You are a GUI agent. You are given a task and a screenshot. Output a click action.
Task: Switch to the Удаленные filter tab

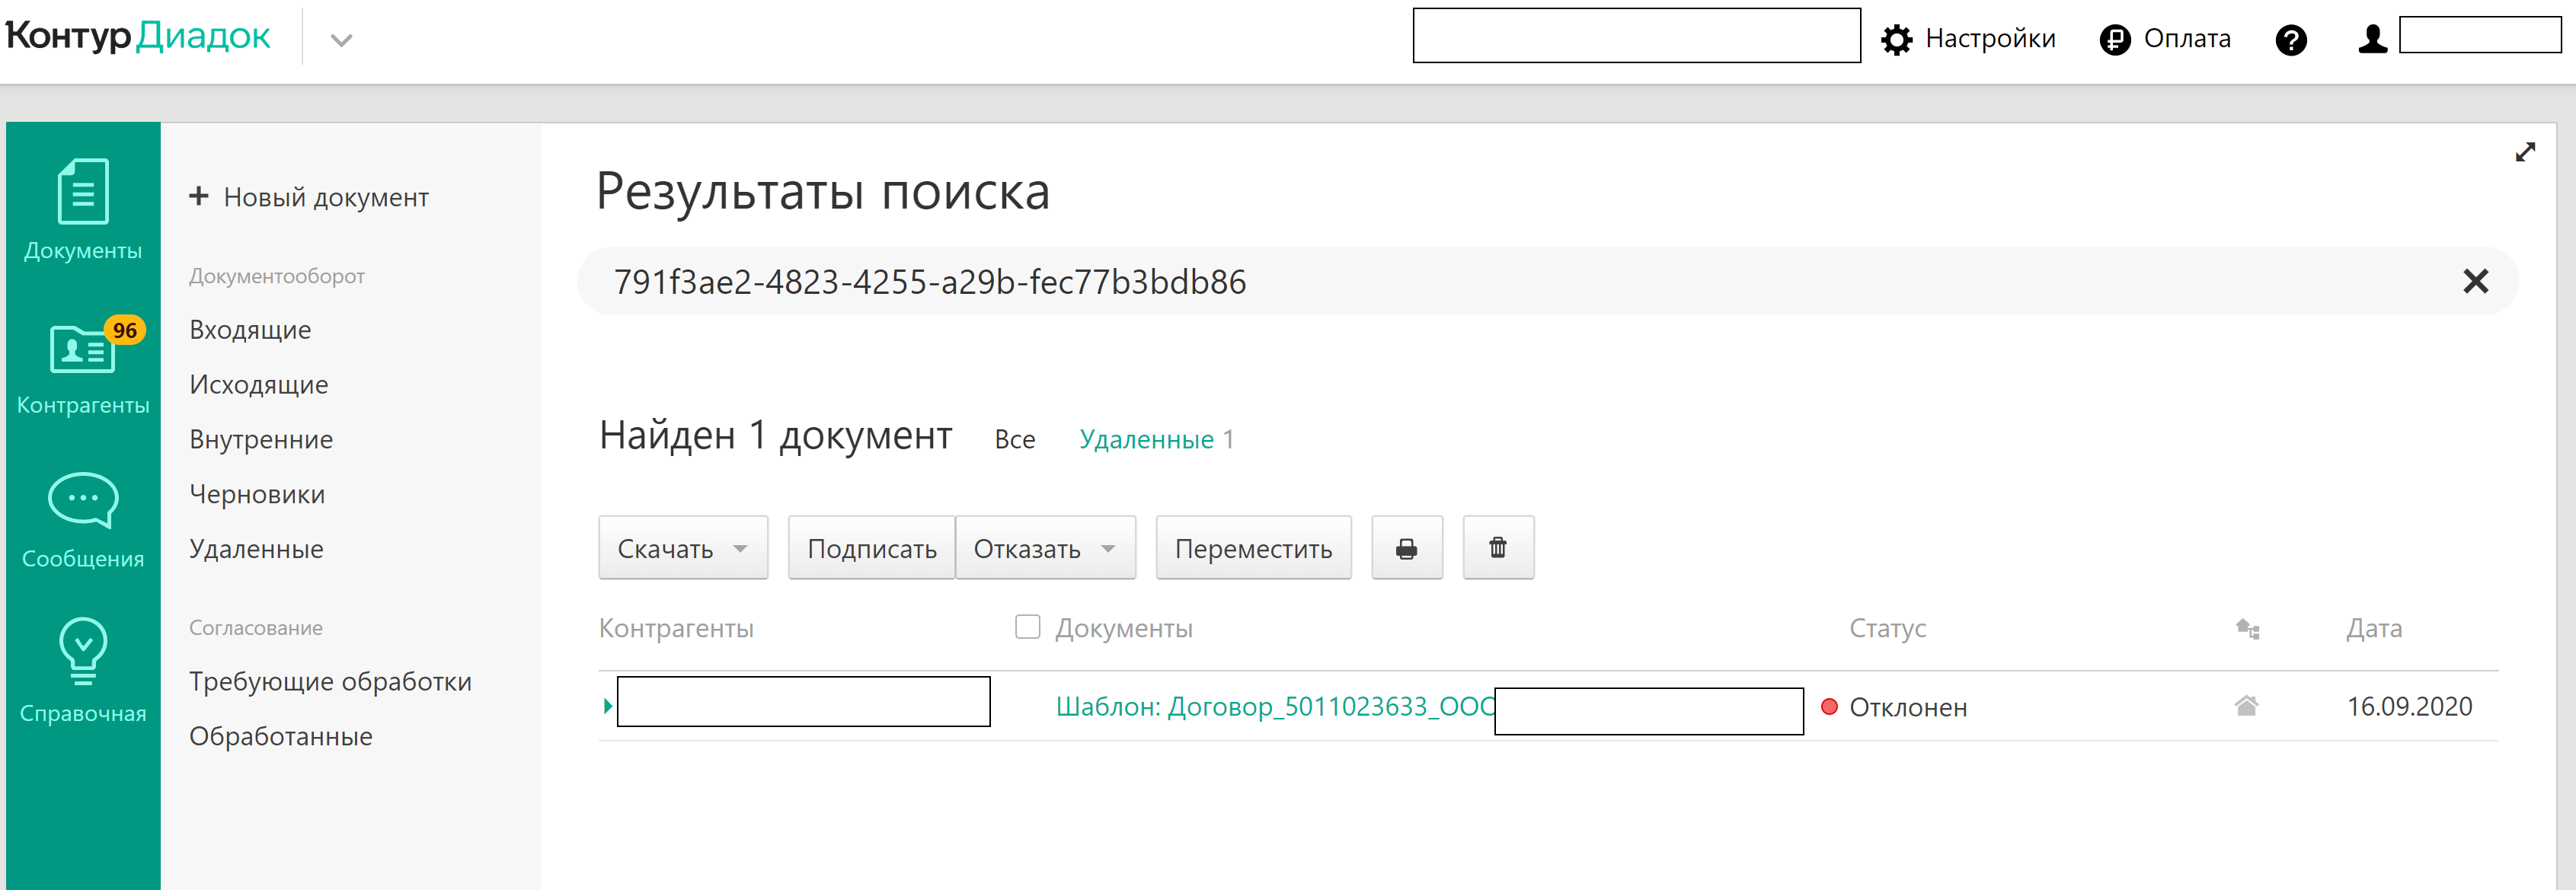pyautogui.click(x=1149, y=439)
